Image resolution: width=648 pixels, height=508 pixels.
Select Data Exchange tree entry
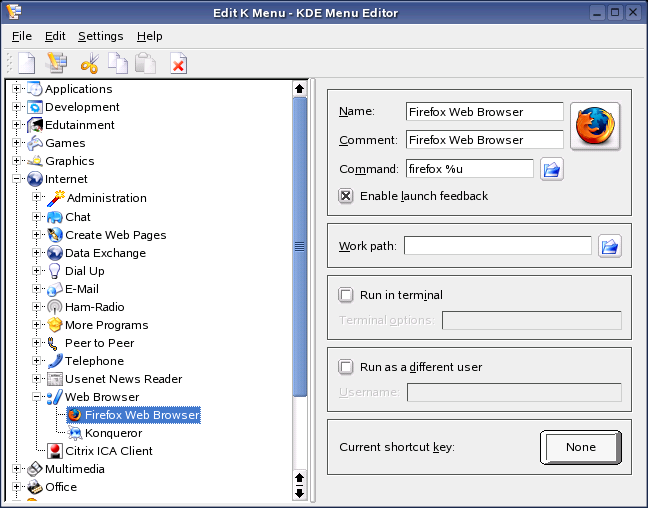click(105, 253)
